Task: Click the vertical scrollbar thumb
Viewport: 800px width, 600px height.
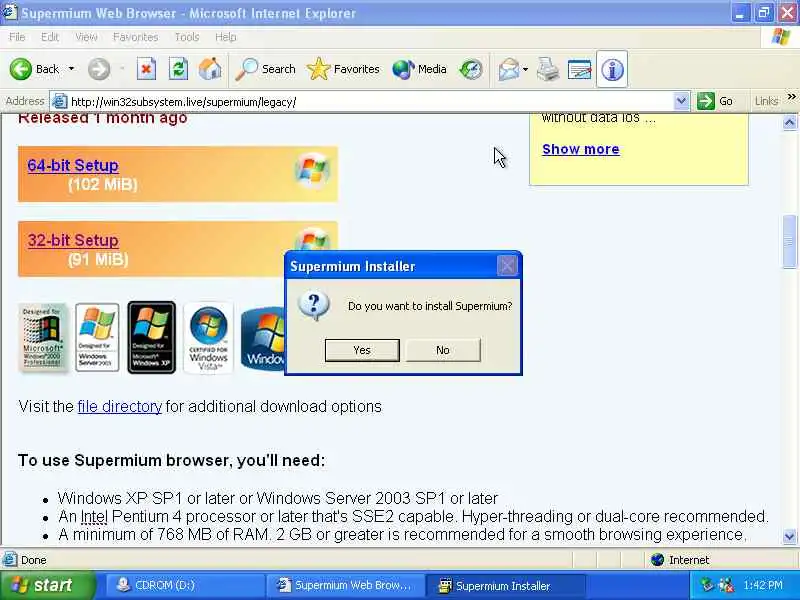Action: pyautogui.click(x=789, y=242)
